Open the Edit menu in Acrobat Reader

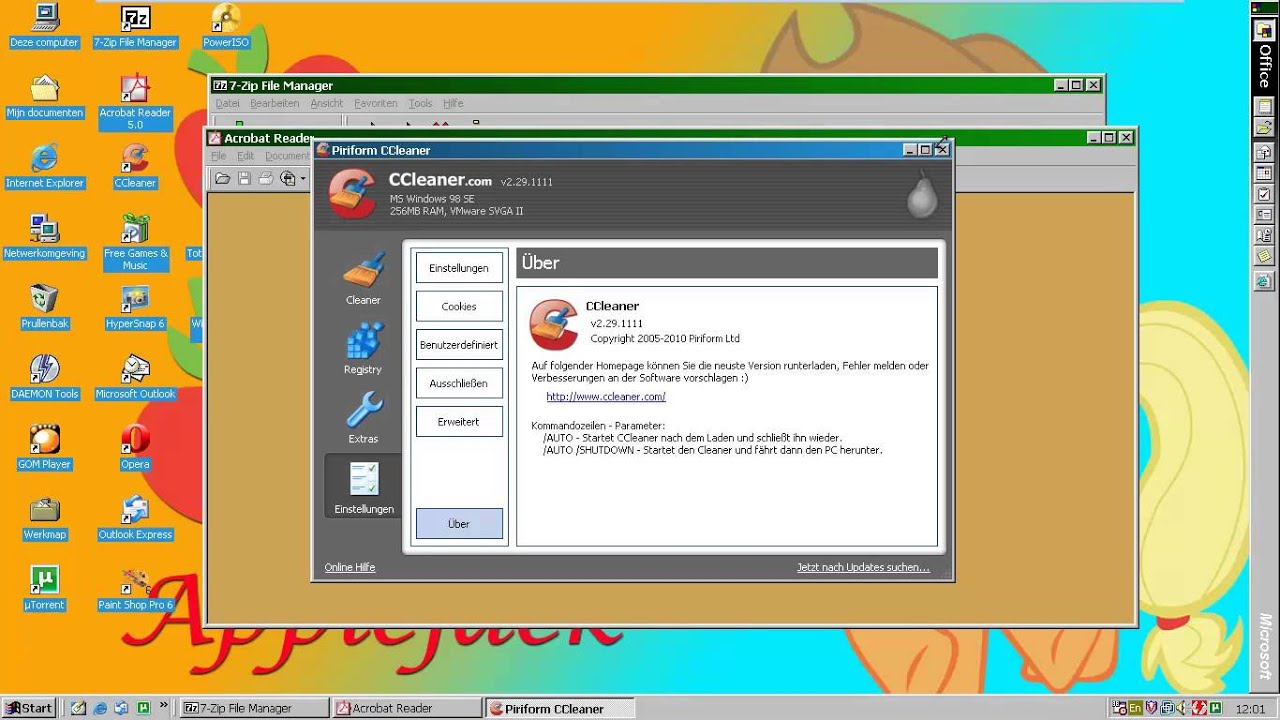(x=246, y=156)
